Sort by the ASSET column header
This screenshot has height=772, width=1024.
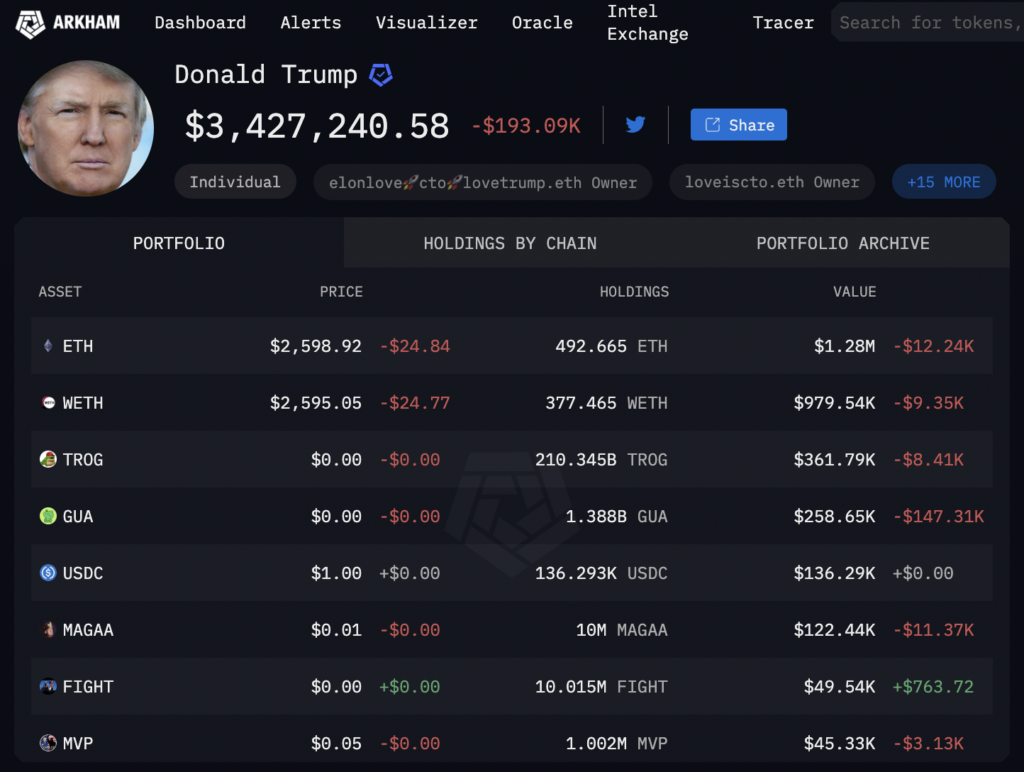[60, 292]
